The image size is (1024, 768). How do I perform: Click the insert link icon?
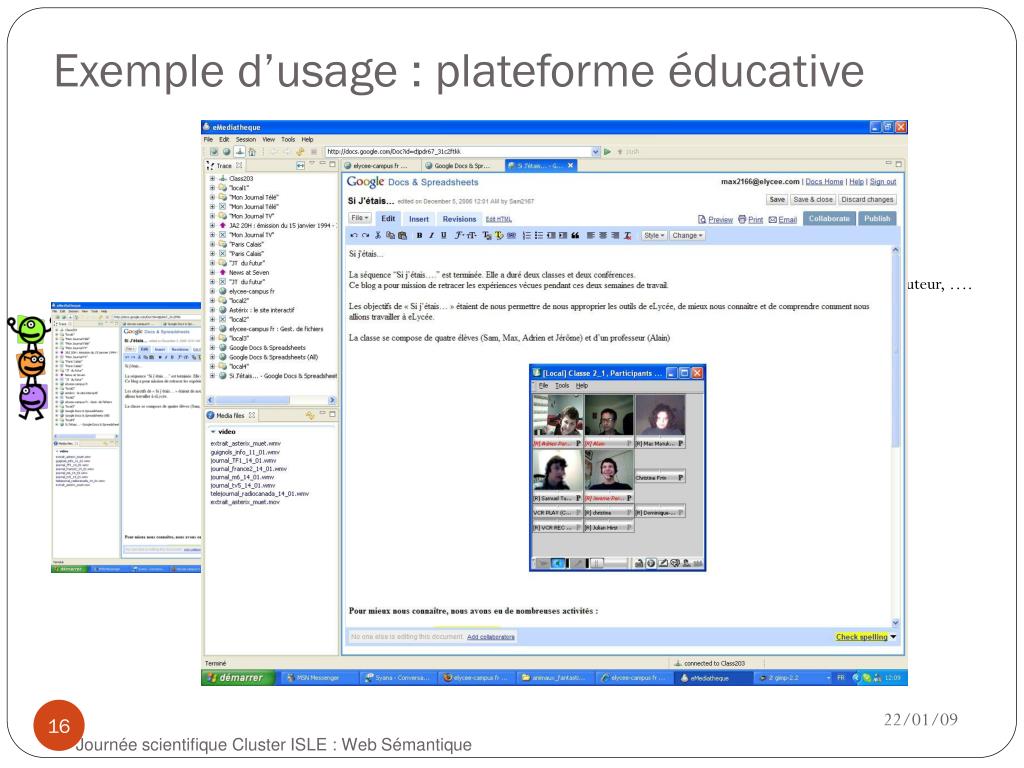click(511, 235)
